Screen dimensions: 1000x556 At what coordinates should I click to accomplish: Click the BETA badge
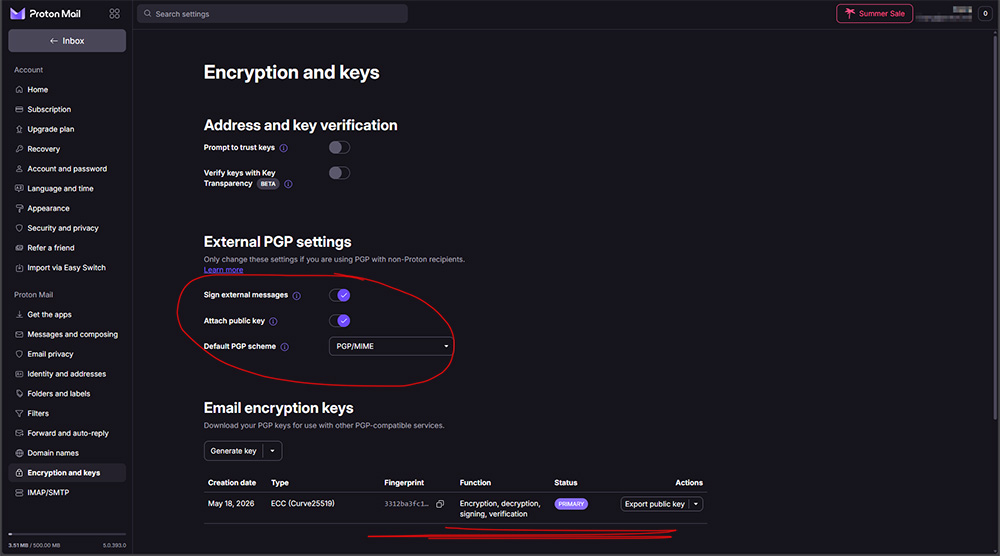pyautogui.click(x=268, y=184)
